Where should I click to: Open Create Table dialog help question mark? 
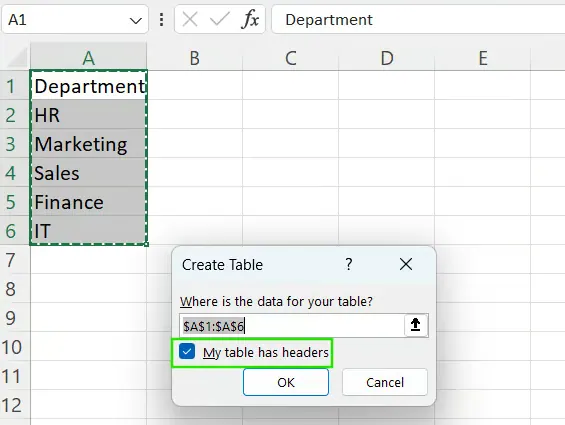(x=348, y=264)
